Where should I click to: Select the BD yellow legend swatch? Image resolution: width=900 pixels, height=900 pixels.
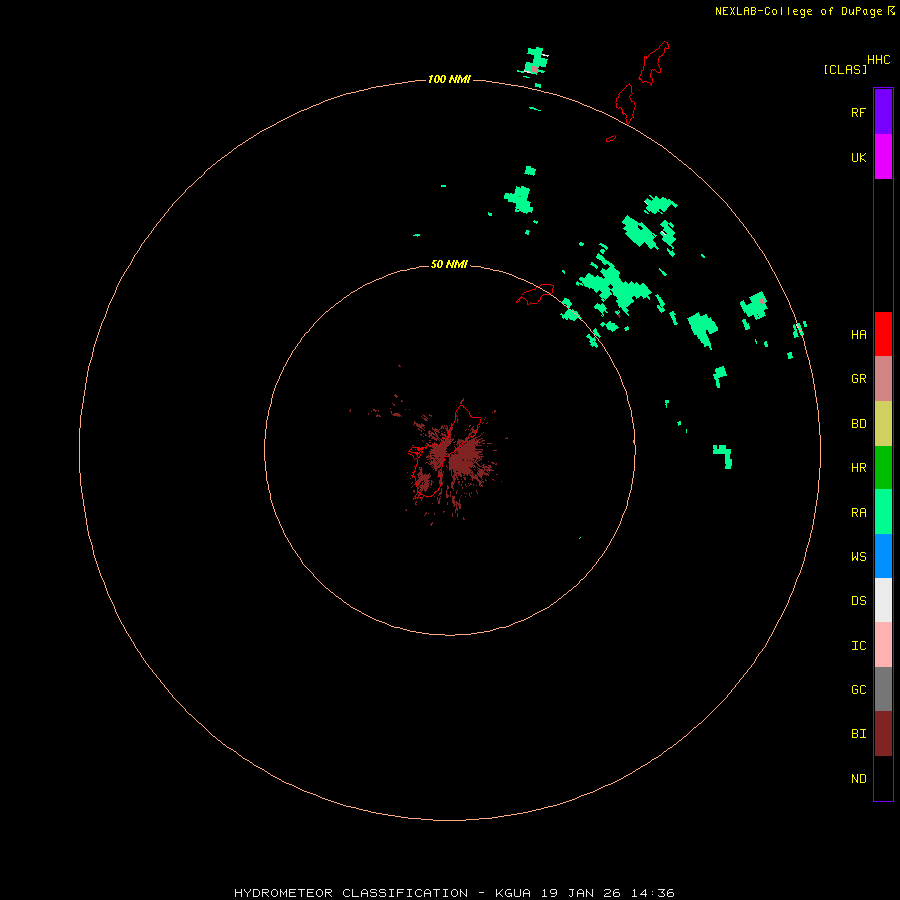coord(883,424)
